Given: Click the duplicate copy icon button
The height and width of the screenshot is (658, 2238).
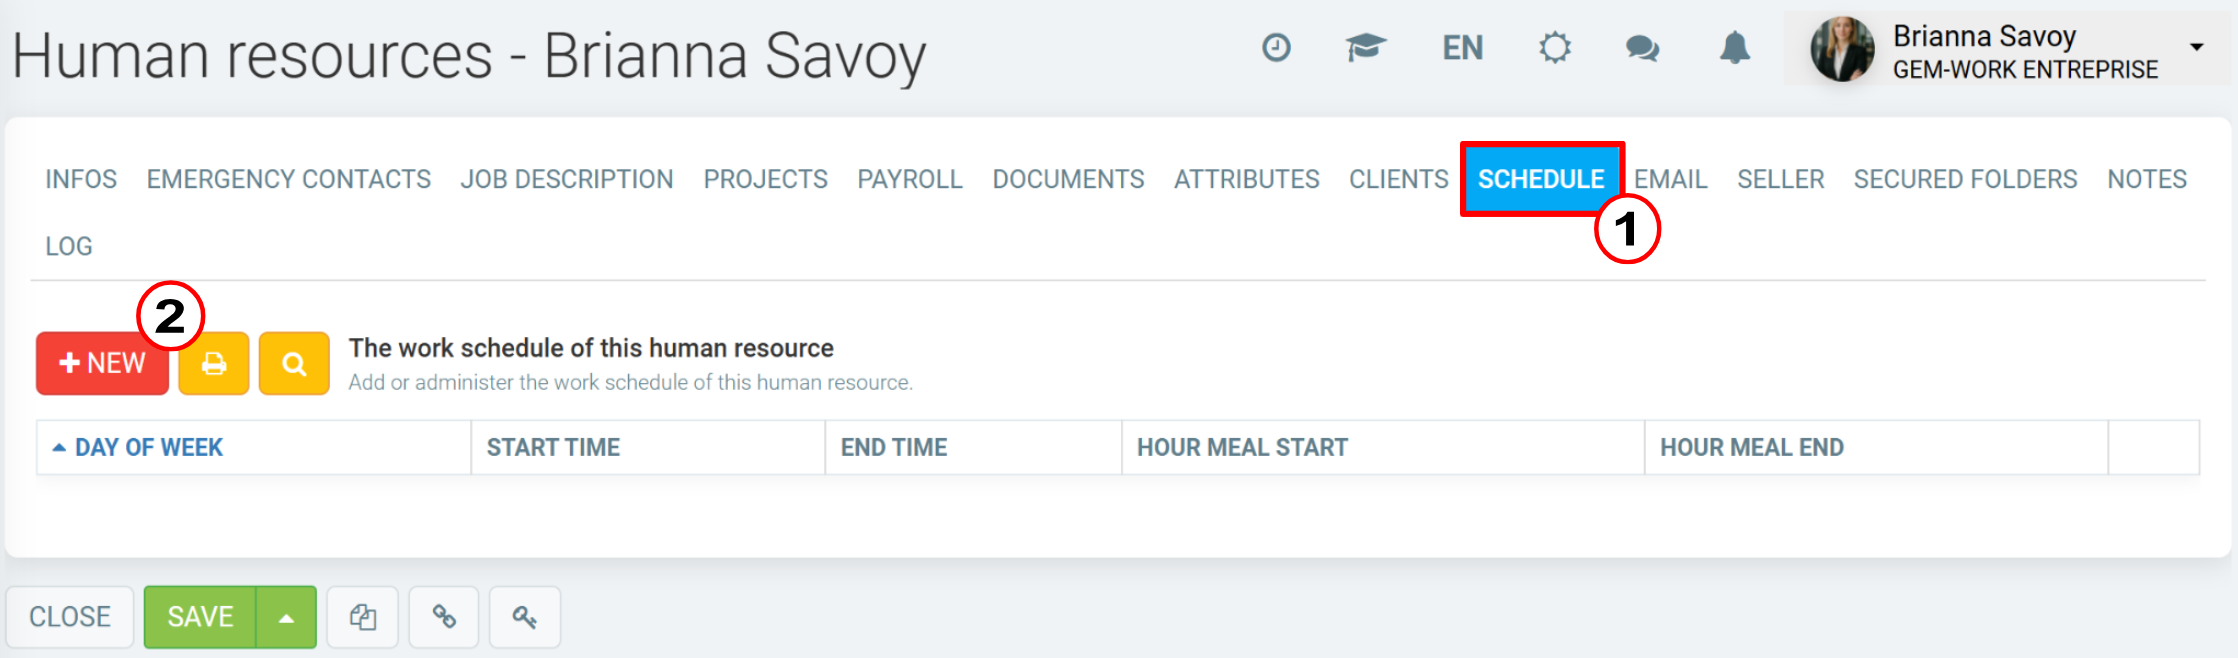Looking at the screenshot, I should [363, 617].
